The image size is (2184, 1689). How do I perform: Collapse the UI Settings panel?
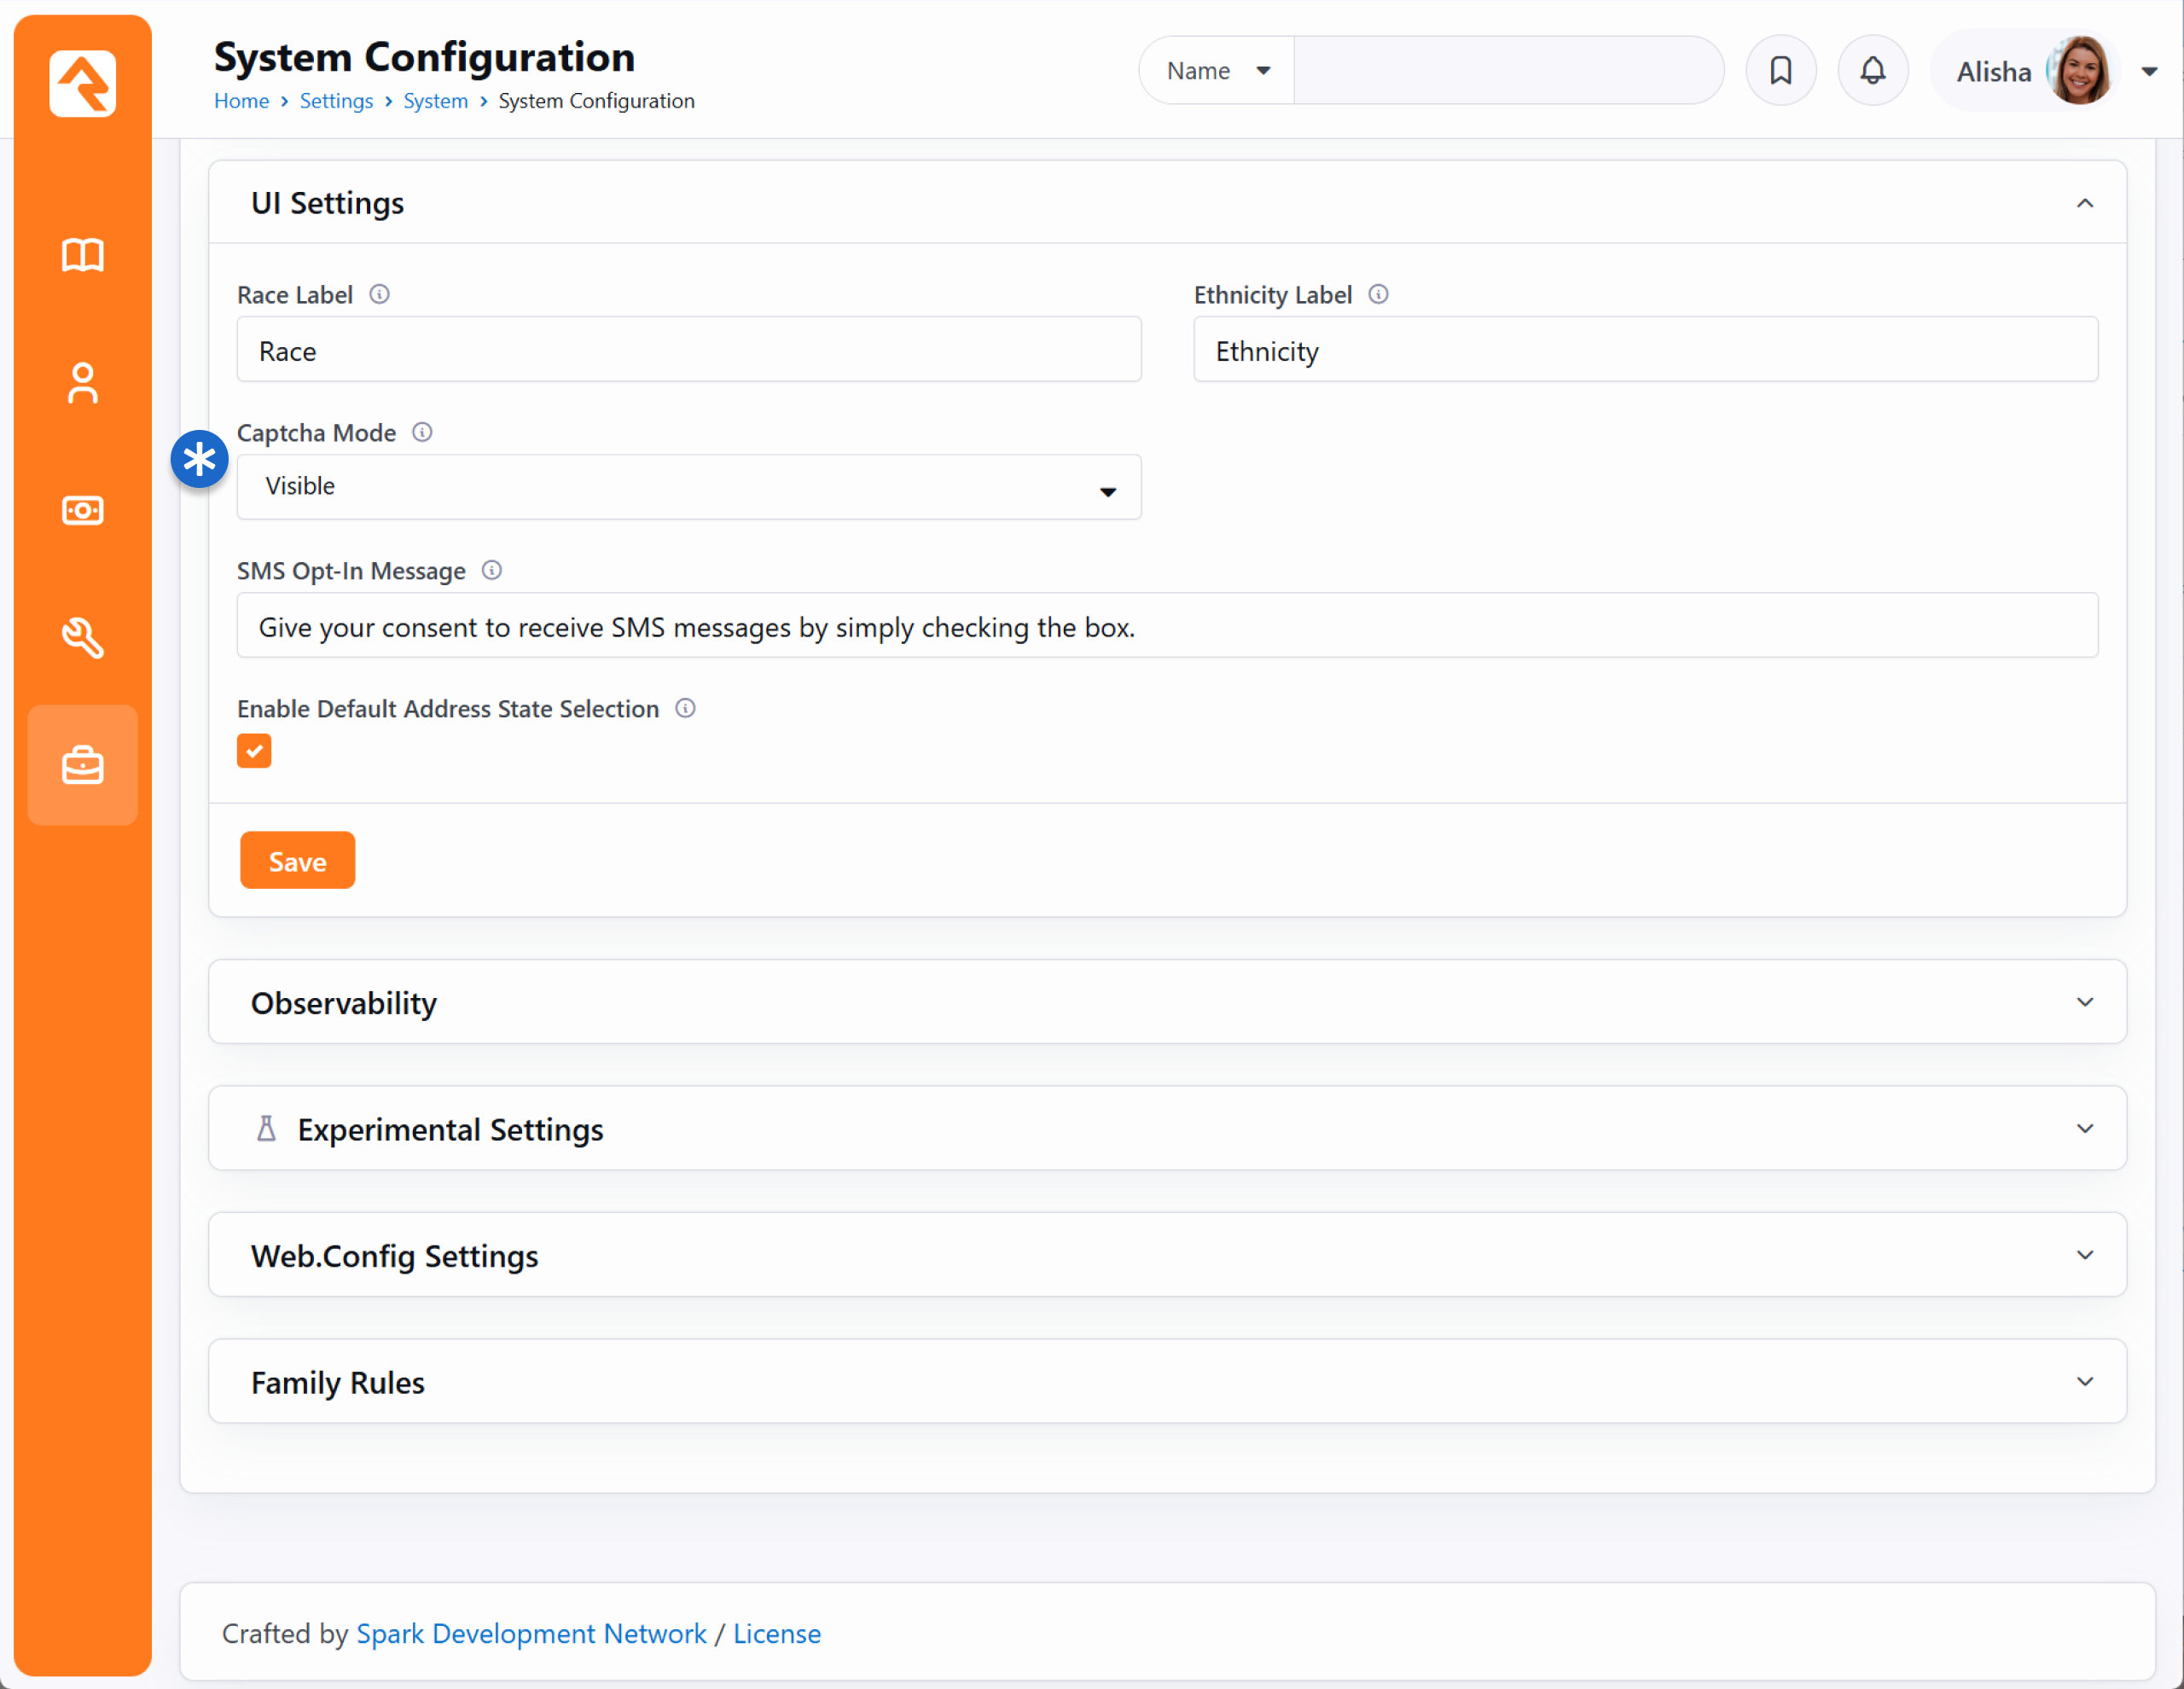click(x=2084, y=203)
